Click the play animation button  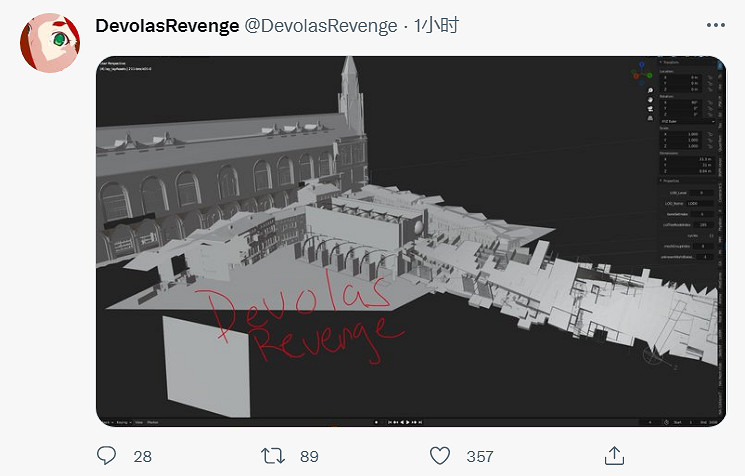408,422
